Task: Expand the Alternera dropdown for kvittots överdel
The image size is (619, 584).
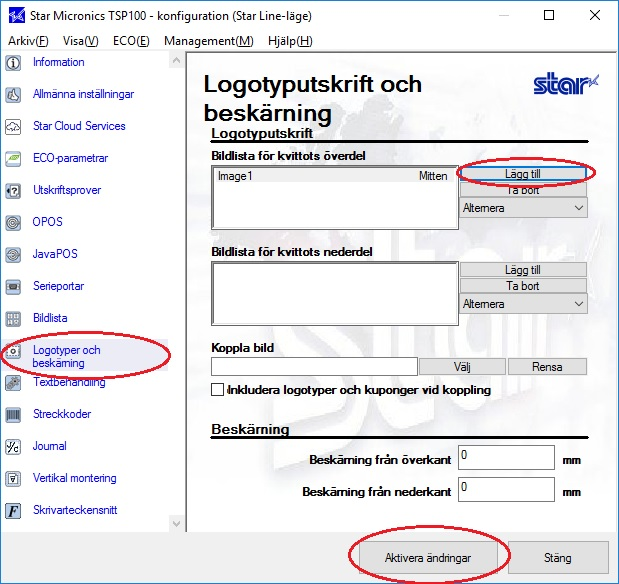Action: tap(523, 208)
